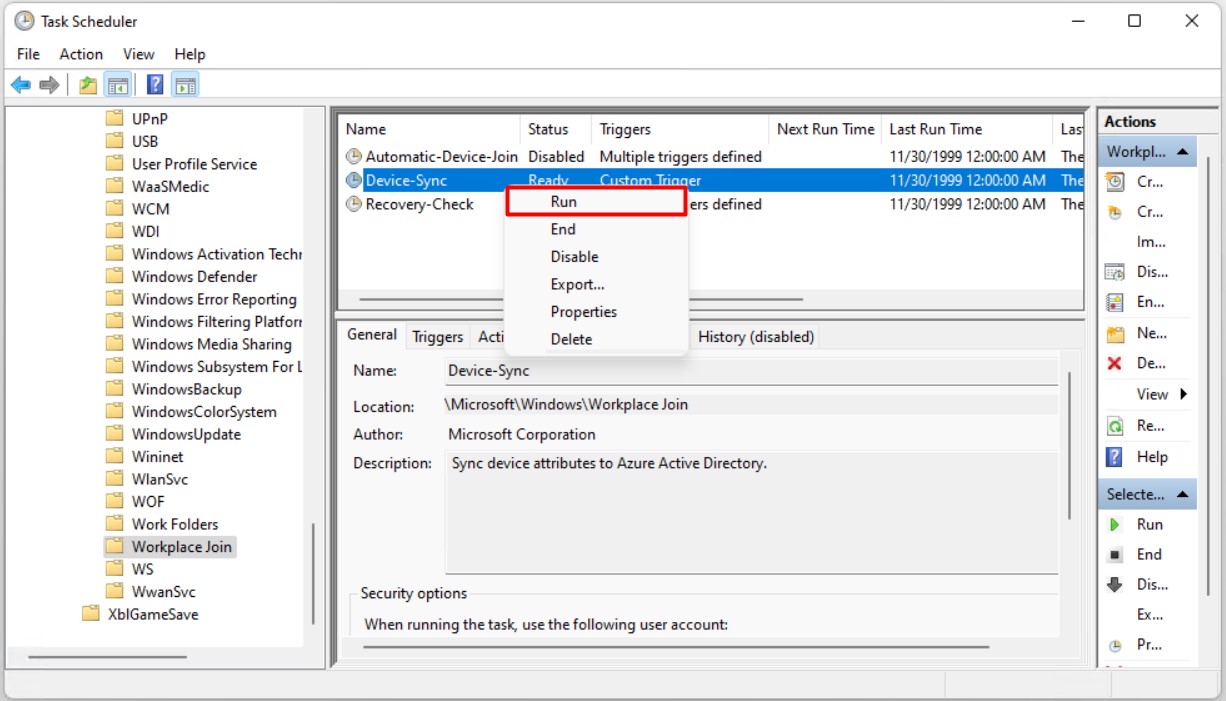Select the User Profile Service folder
This screenshot has height=701, width=1226.
point(194,164)
